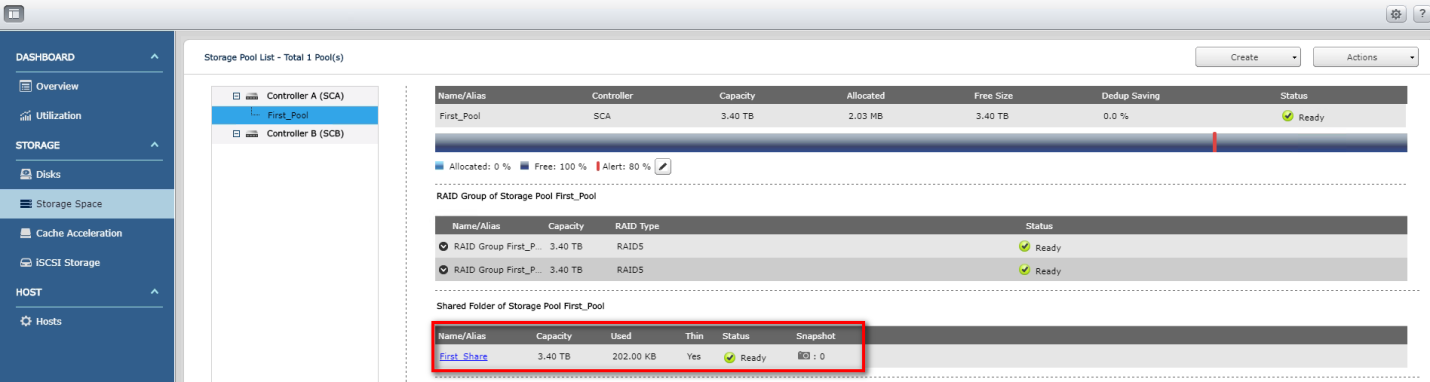Open the help question mark icon
This screenshot has height=382, width=1430.
pos(1420,14)
